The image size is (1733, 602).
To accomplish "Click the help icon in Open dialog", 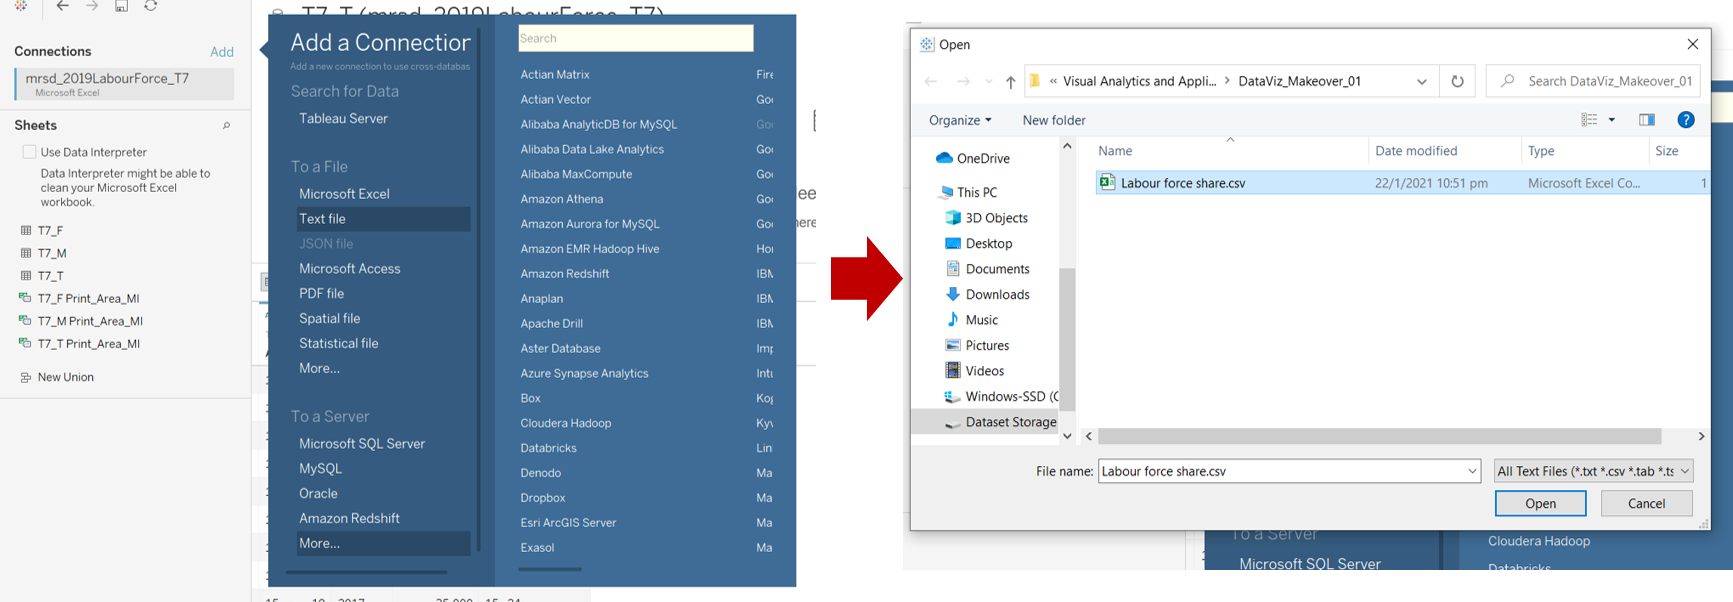I will 1685,120.
